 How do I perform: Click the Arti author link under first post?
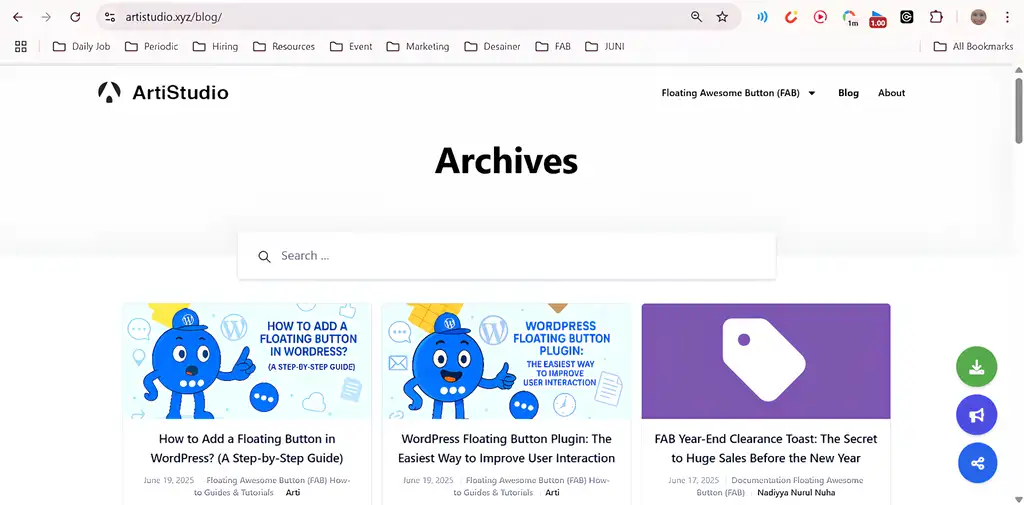(293, 493)
